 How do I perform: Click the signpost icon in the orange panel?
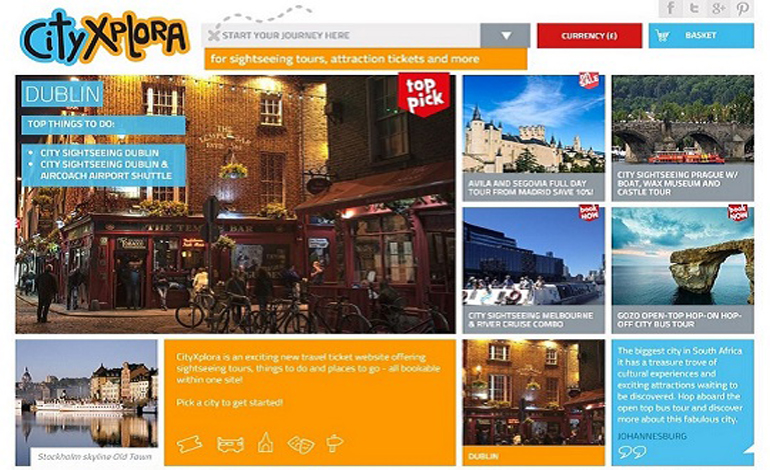(334, 443)
